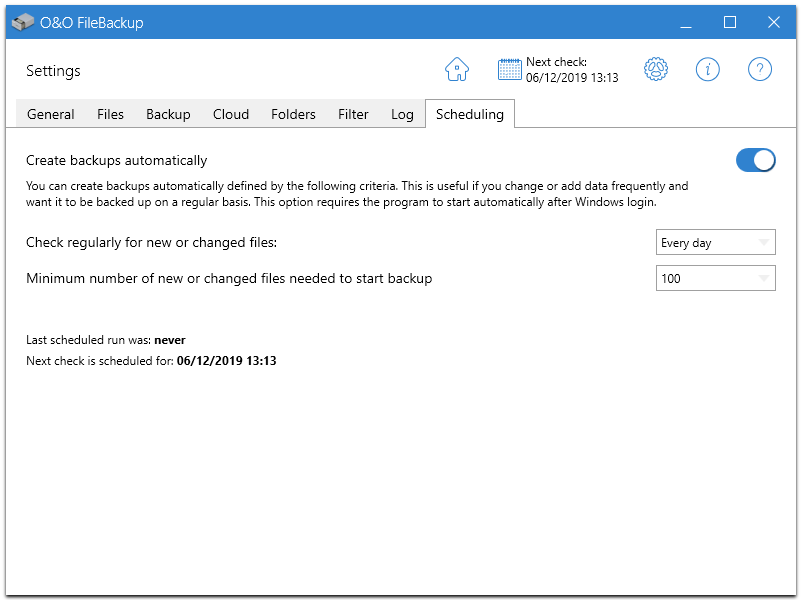
Task: Open the minimum files dropdown showing 100
Action: pos(715,279)
